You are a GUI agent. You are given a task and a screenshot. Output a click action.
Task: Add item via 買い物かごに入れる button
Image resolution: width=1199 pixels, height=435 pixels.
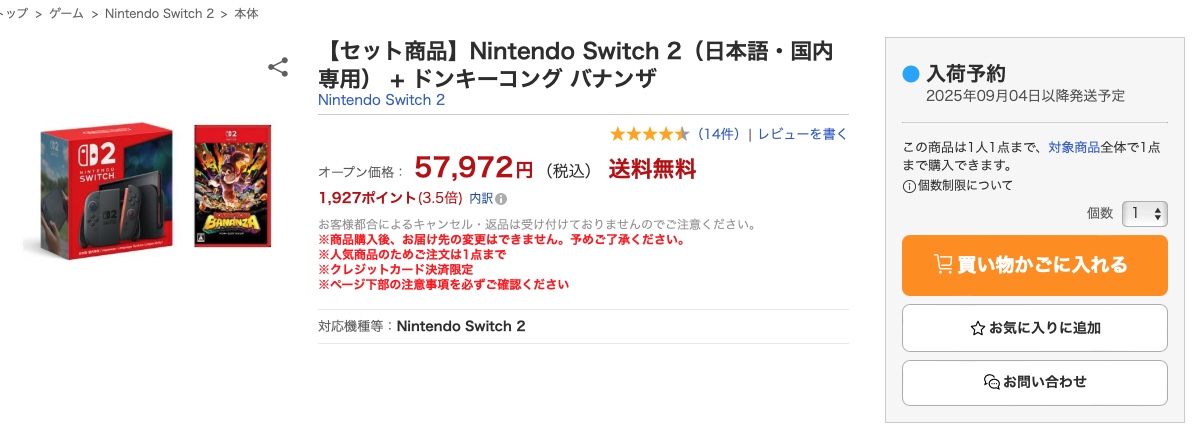click(1034, 265)
